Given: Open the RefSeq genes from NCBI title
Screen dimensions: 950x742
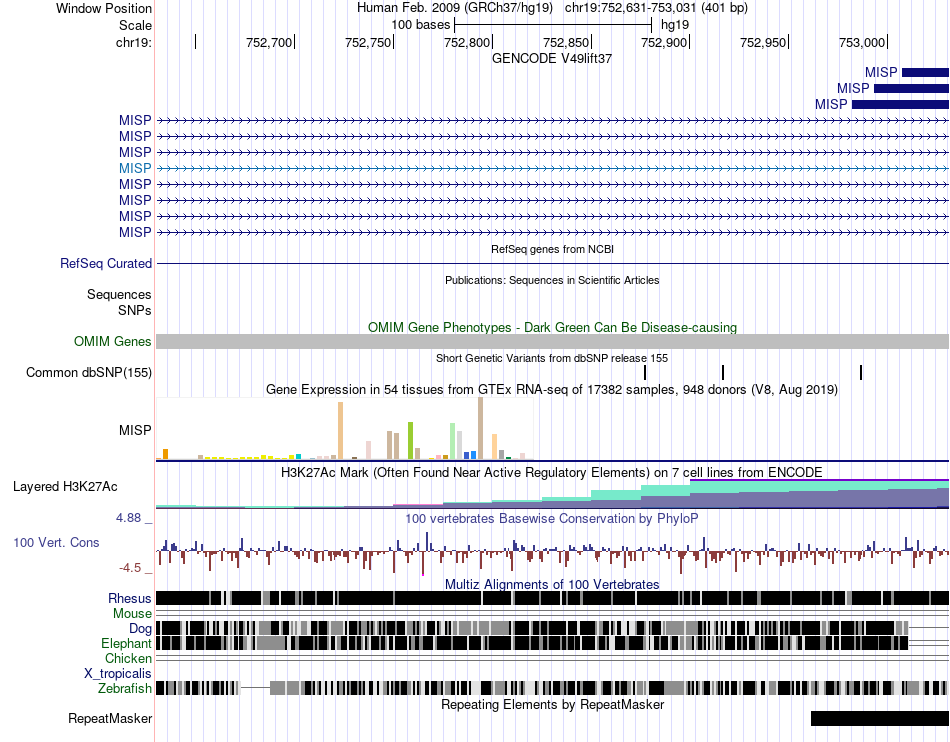Looking at the screenshot, I should 552,249.
